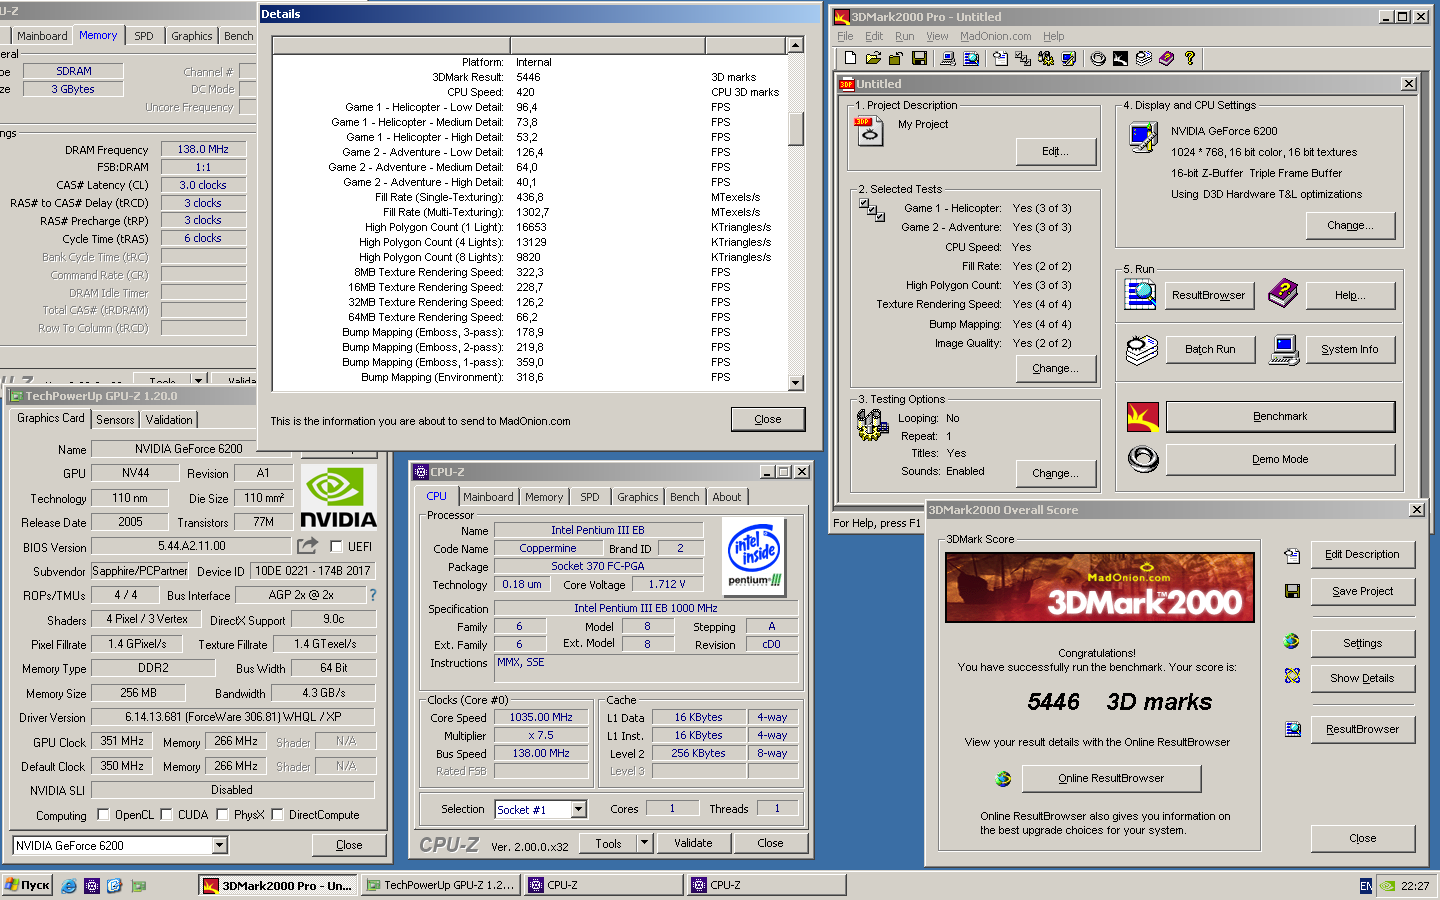1440x900 pixels.
Task: Click Change button under Selected Tests
Action: point(1055,368)
